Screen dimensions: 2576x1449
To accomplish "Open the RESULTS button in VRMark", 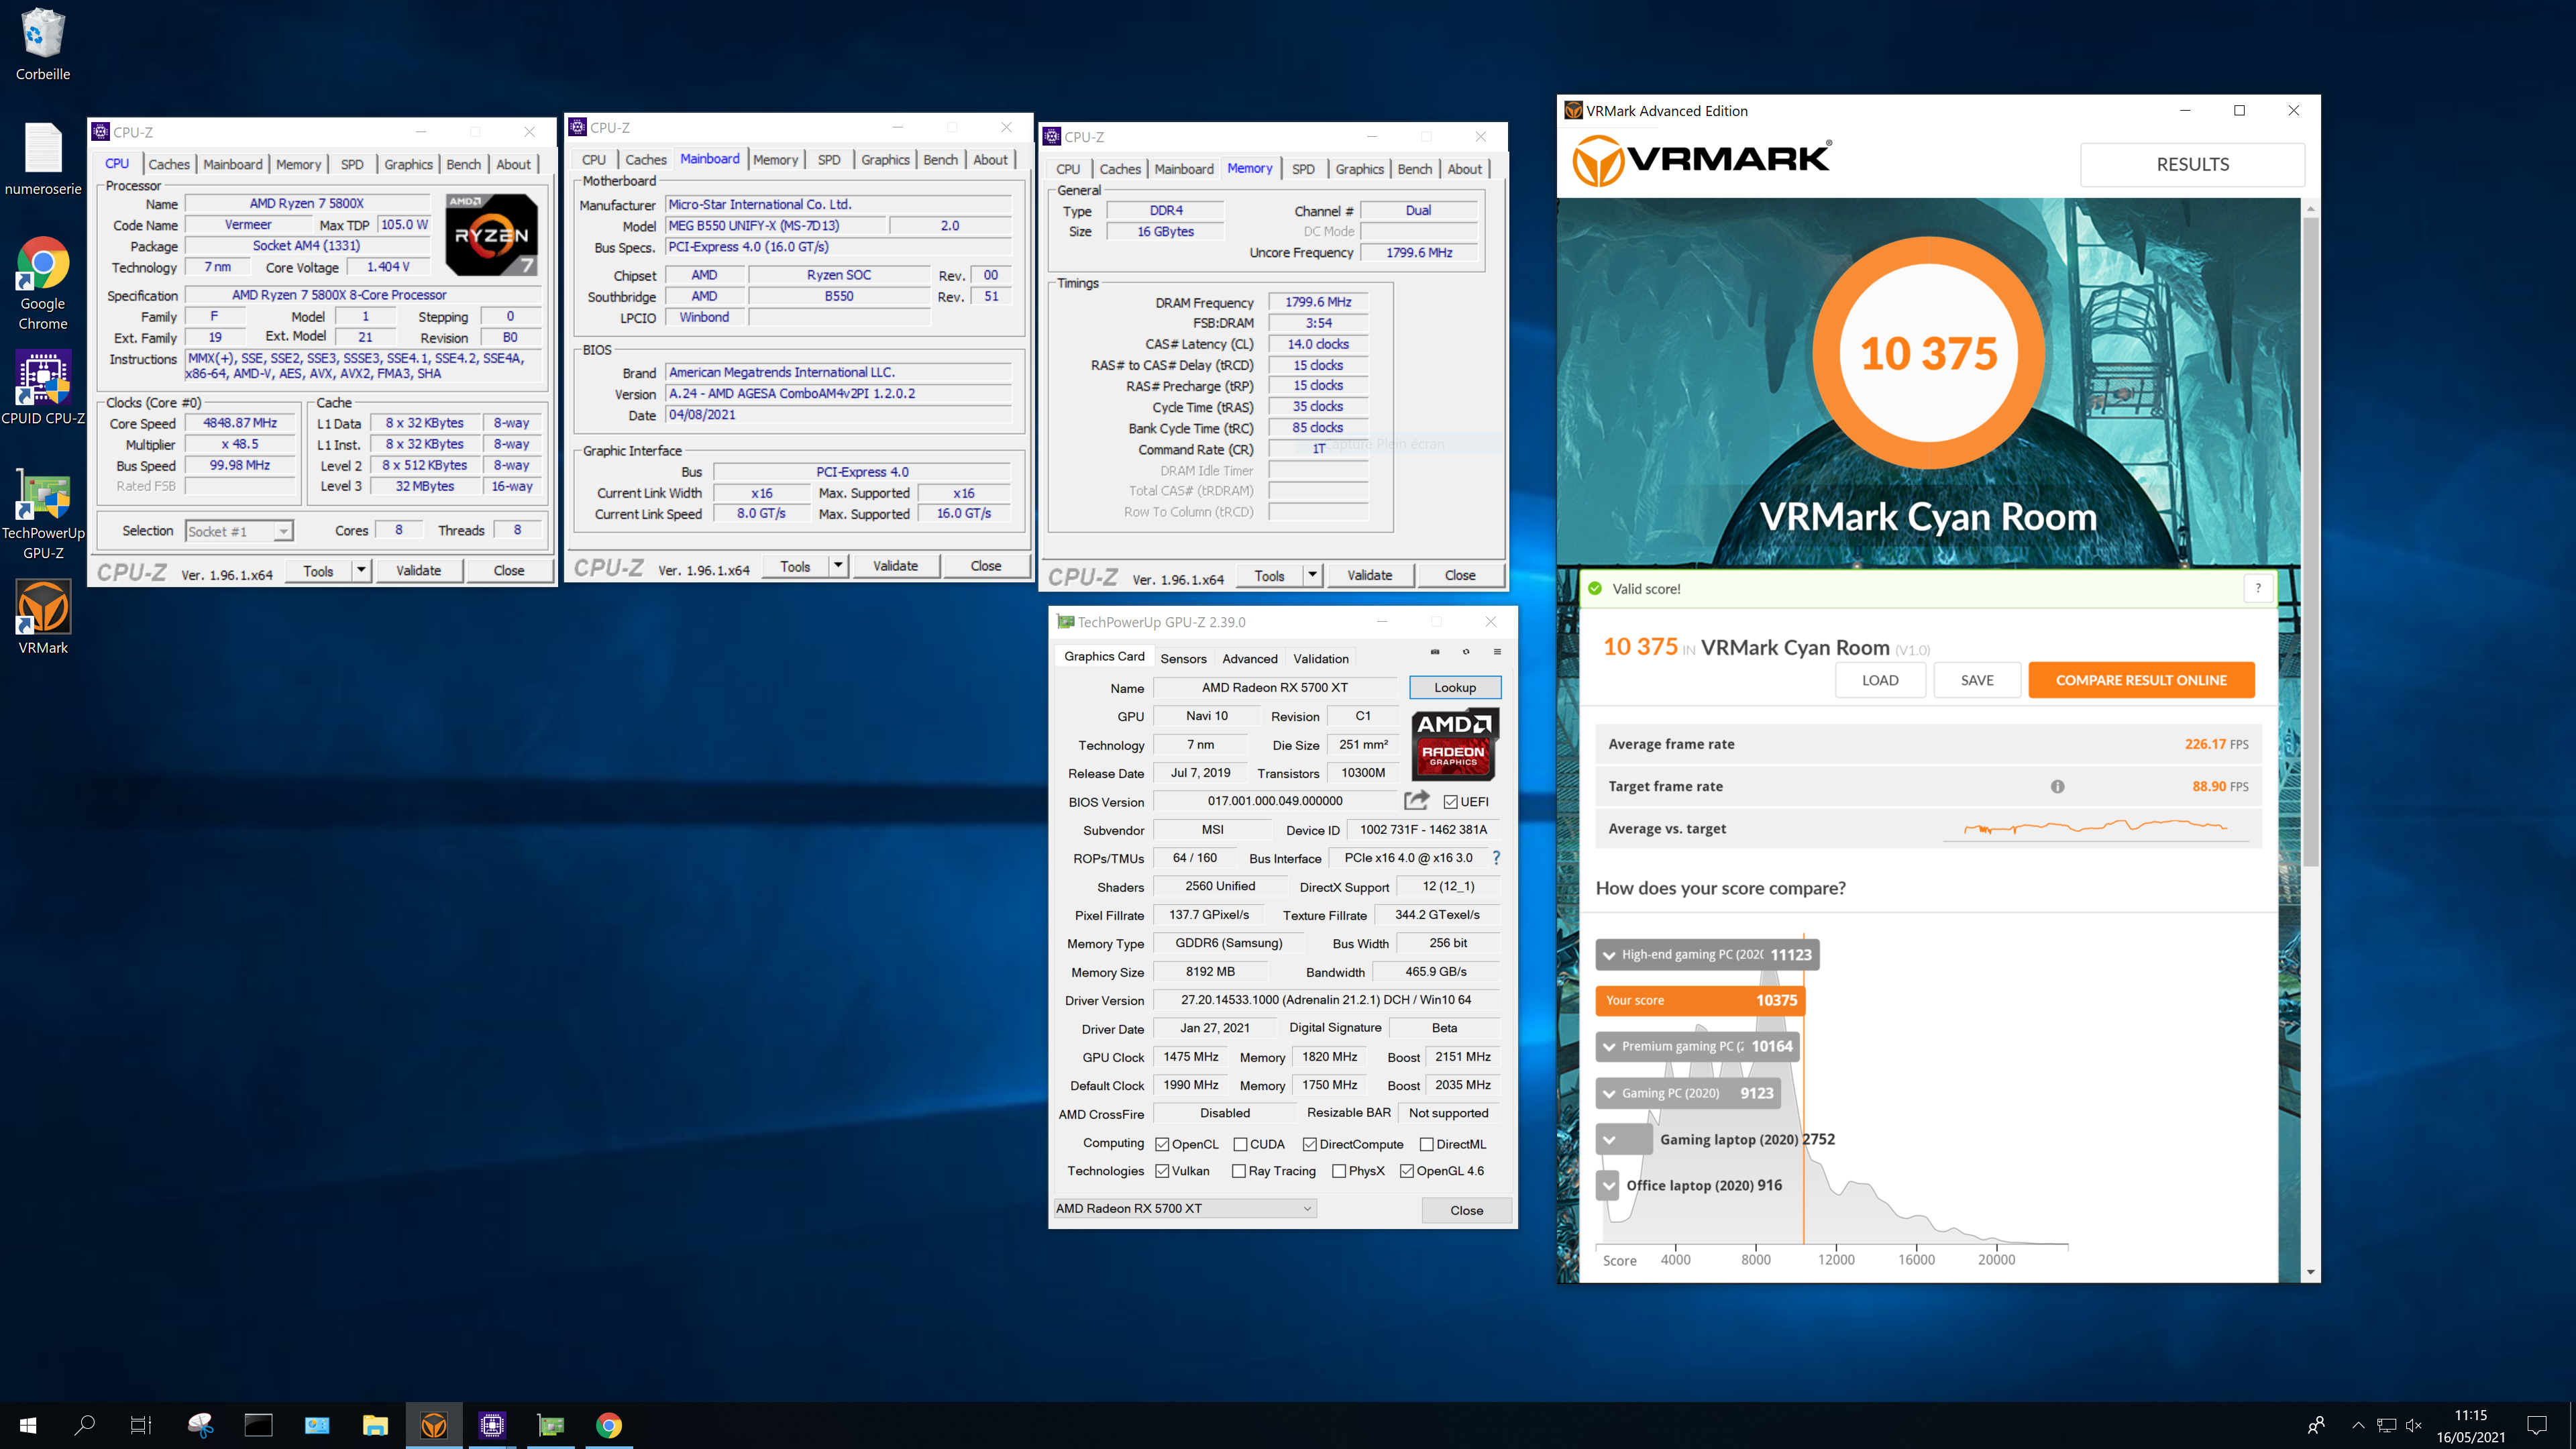I will pos(2192,164).
